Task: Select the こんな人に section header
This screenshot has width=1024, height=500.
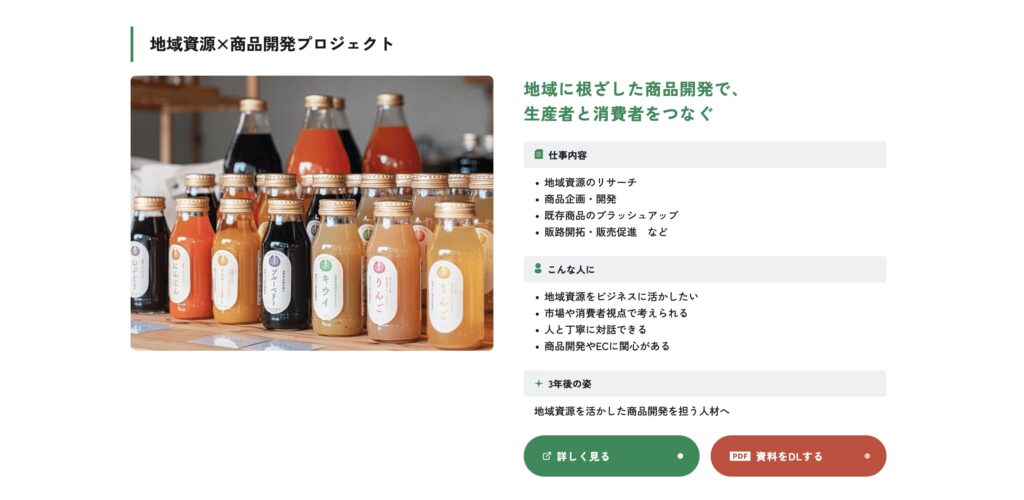Action: [x=705, y=269]
